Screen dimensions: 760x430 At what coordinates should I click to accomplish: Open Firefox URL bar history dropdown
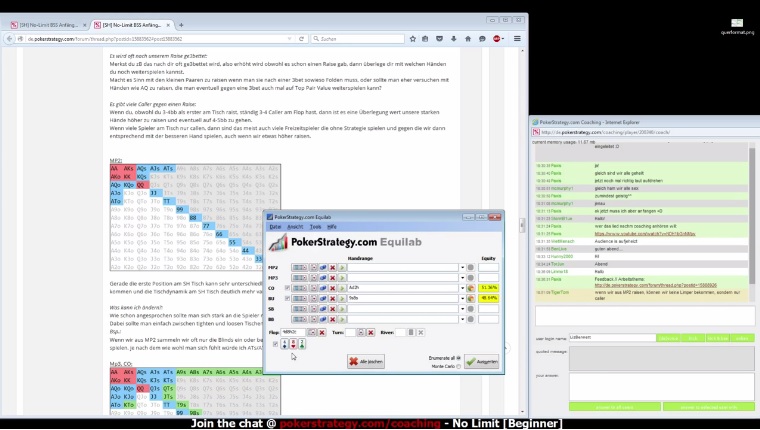click(289, 39)
